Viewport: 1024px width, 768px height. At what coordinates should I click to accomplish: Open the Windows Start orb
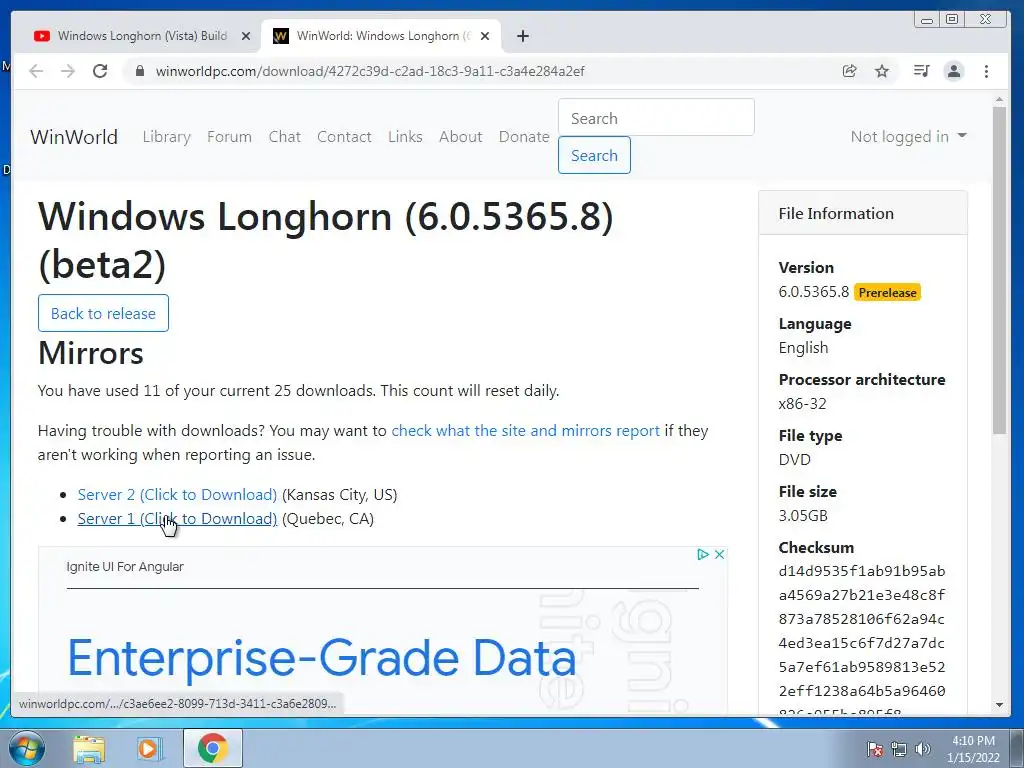(x=27, y=748)
